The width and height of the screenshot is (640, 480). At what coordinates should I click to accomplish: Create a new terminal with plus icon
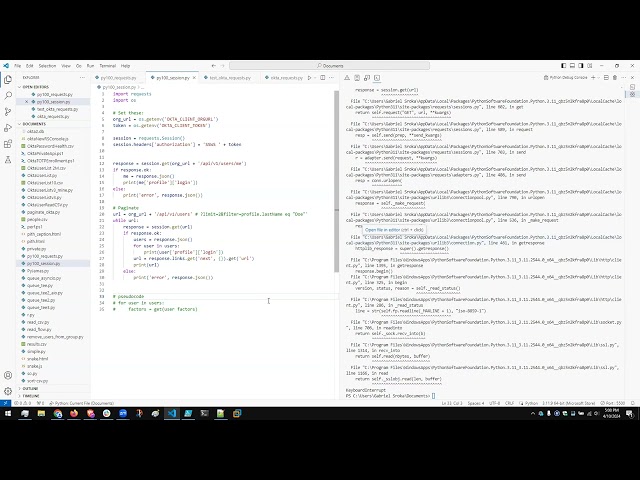pos(593,78)
